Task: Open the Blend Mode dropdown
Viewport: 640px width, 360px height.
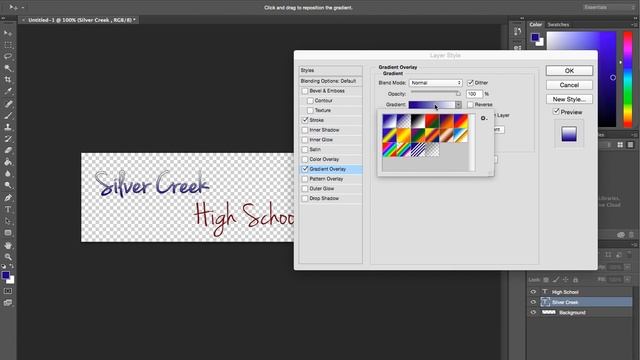Action: (x=436, y=83)
